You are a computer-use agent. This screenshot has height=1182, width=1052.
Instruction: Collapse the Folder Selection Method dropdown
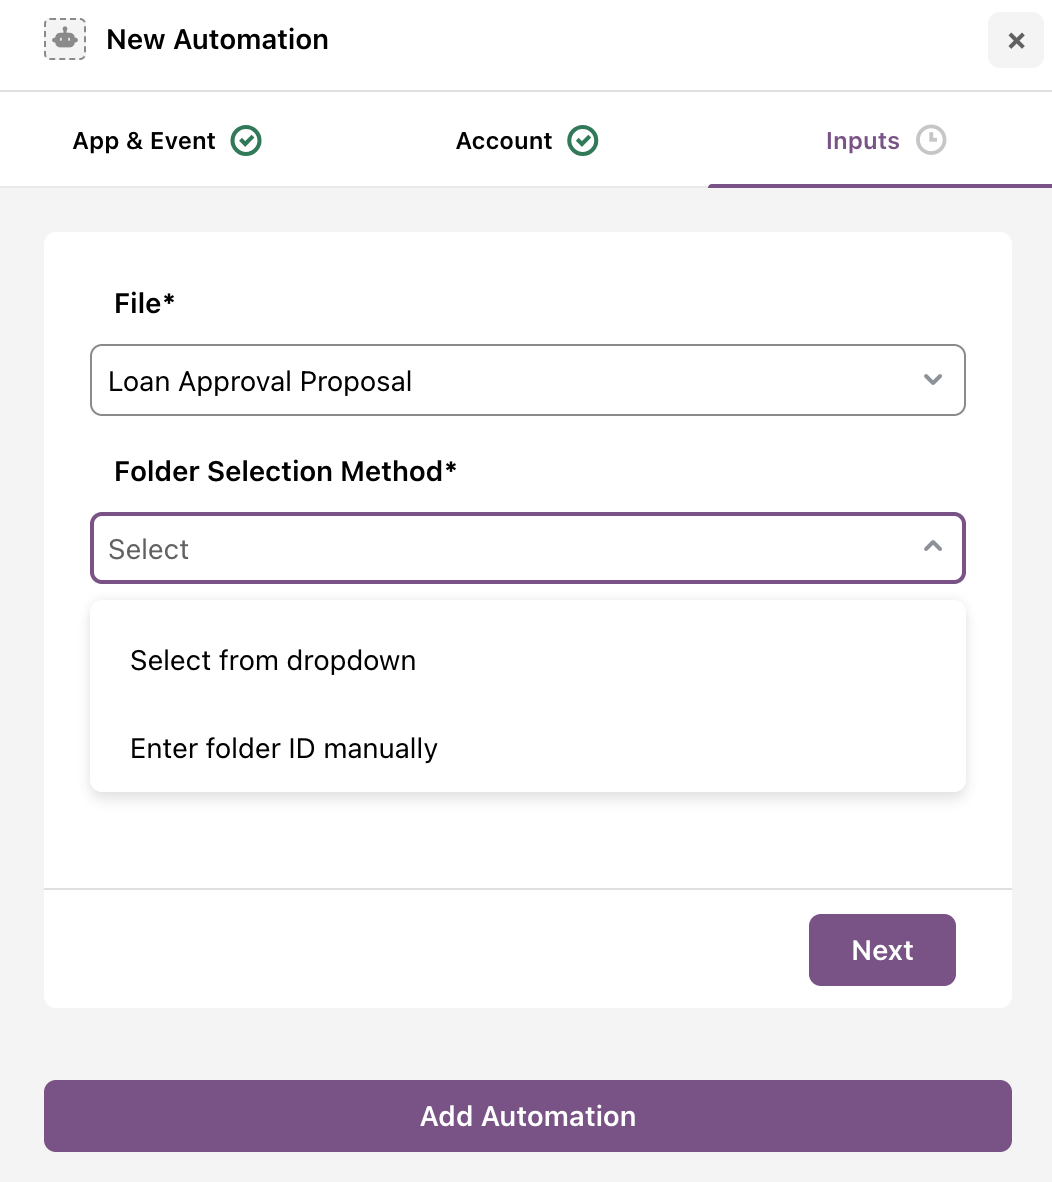pos(528,548)
